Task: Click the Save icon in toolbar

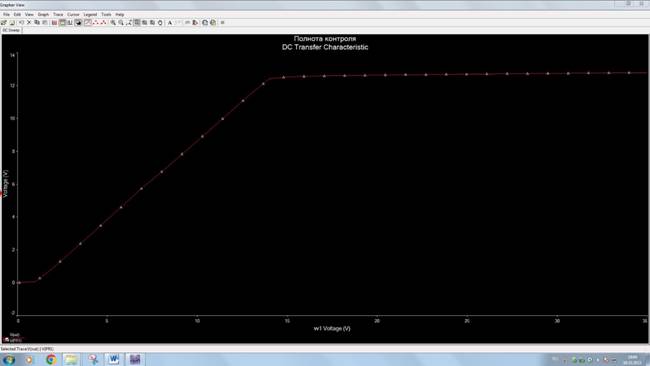Action: coord(12,22)
